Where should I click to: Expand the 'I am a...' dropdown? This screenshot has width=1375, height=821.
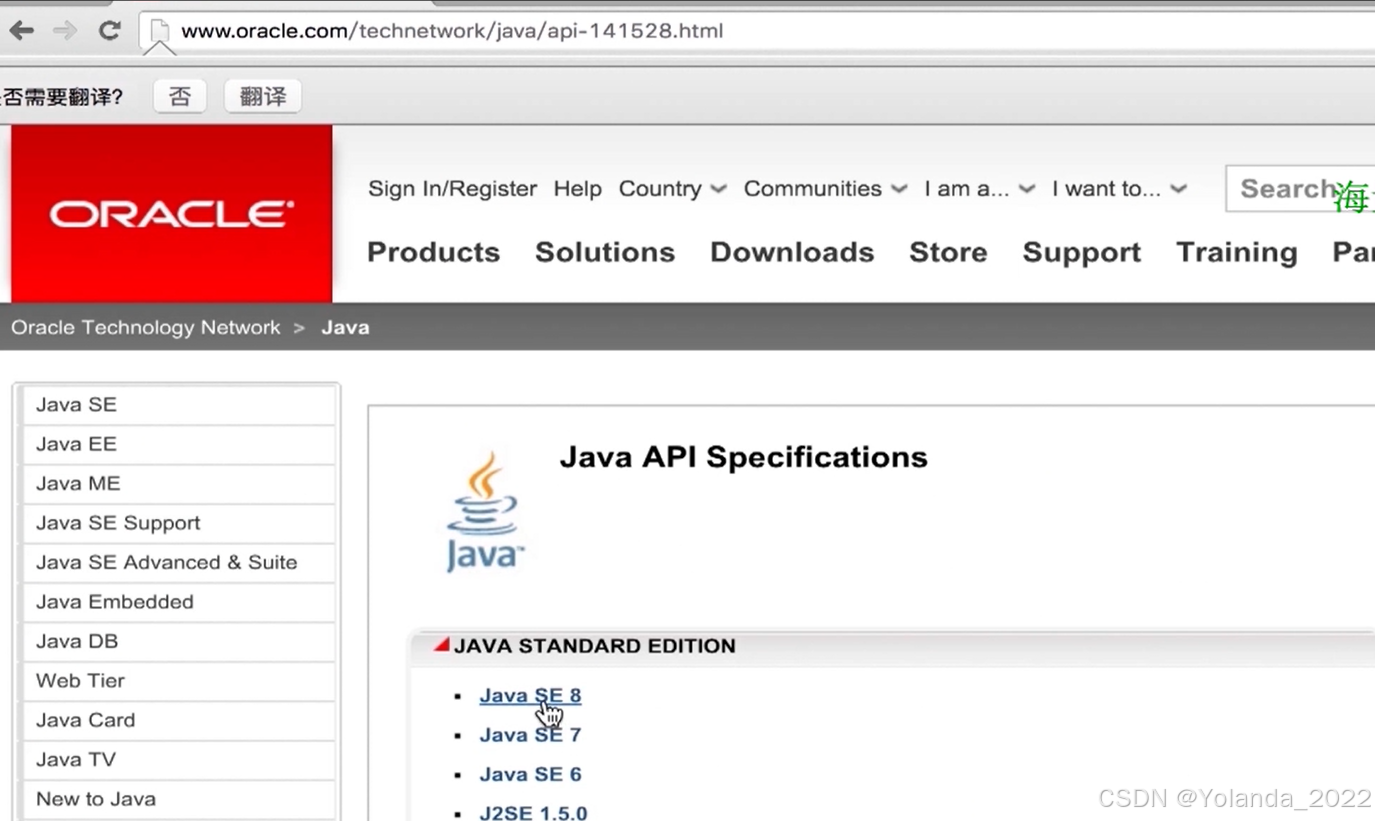click(x=979, y=189)
